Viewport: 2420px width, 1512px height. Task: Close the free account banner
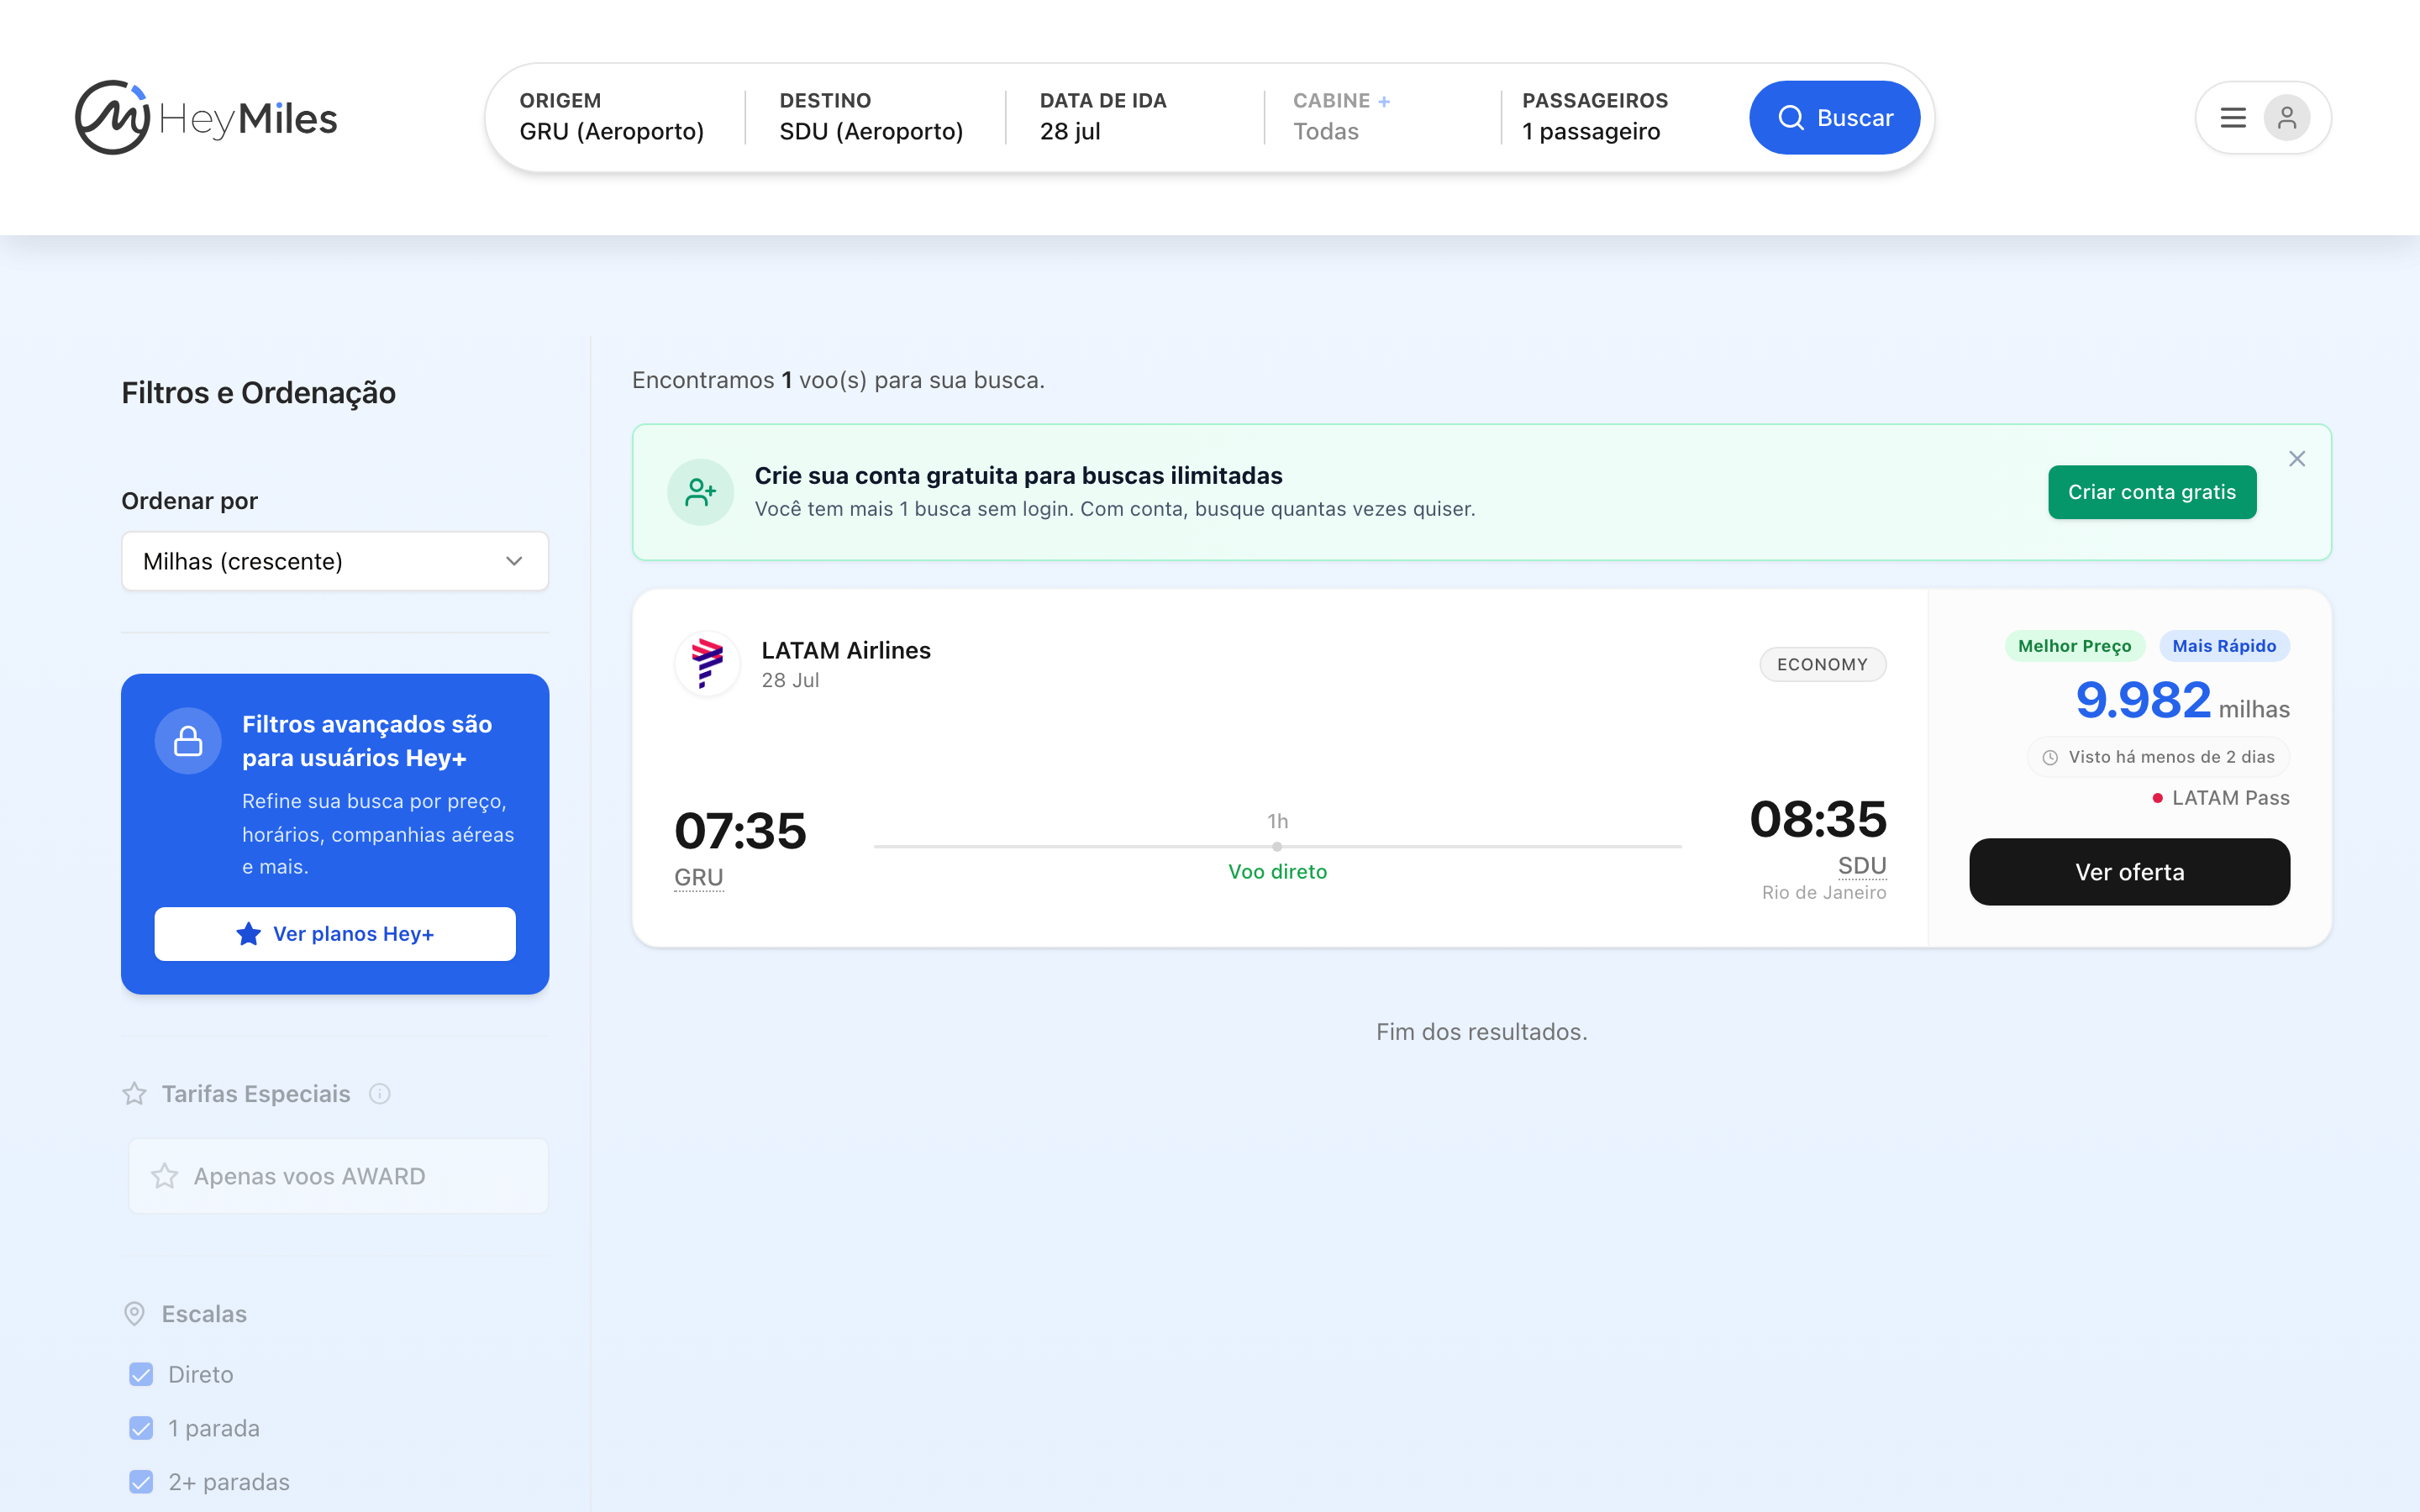[x=2297, y=459]
